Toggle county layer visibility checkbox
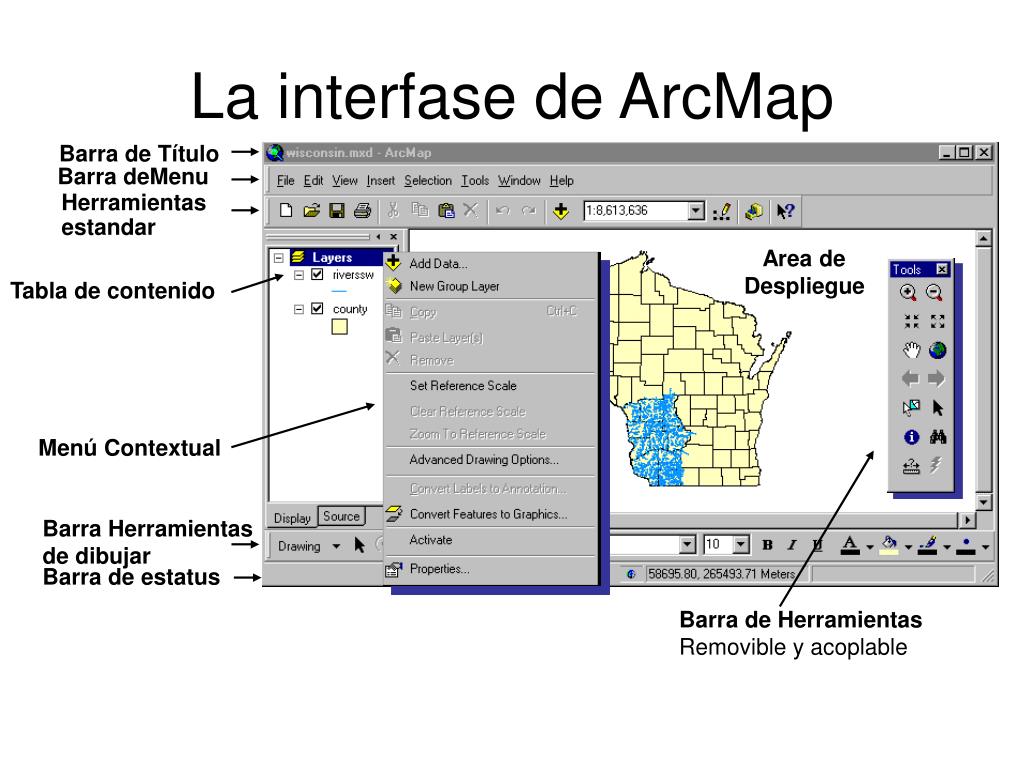This screenshot has width=1024, height=768. tap(317, 308)
